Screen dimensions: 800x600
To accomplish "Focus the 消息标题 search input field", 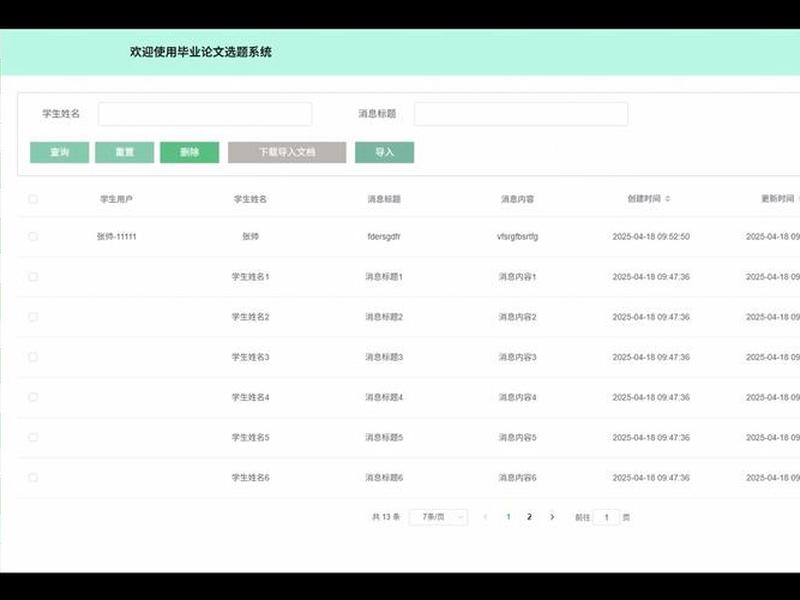I will point(521,114).
